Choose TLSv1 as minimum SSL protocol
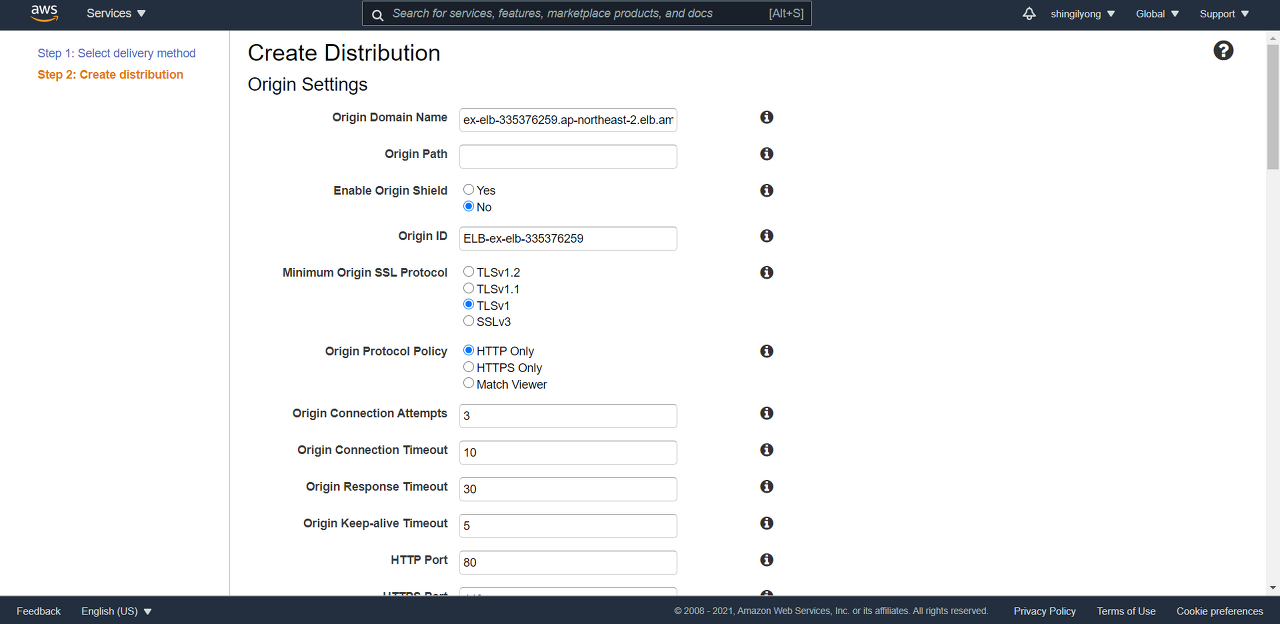 [468, 304]
